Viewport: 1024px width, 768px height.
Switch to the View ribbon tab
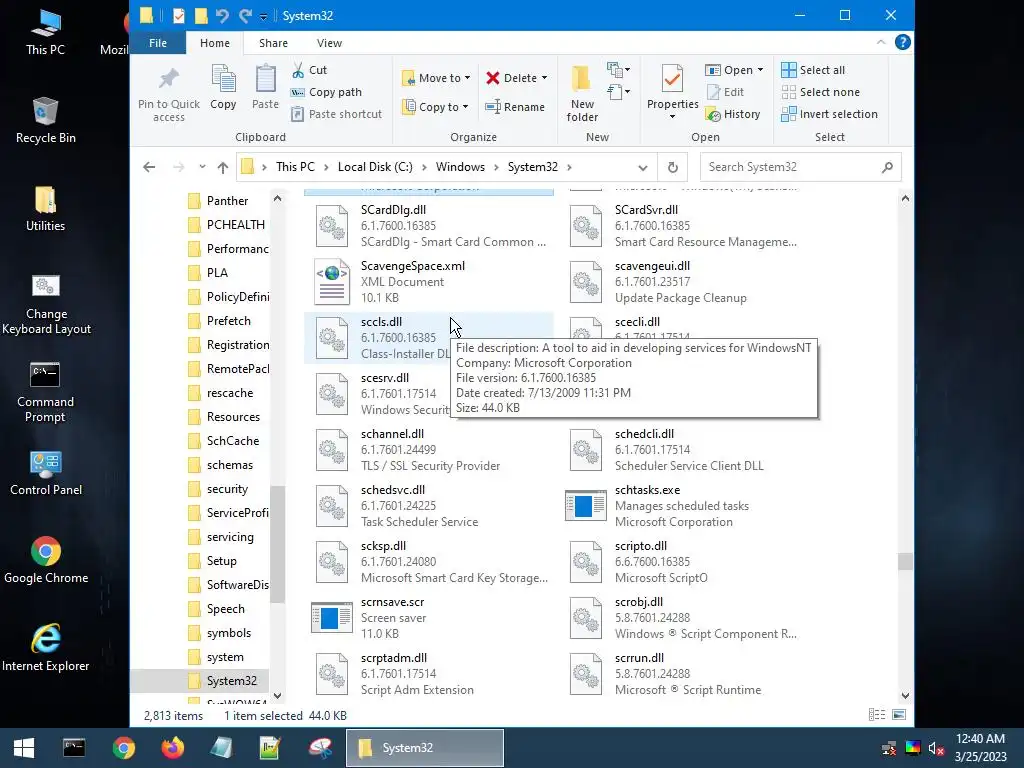[329, 43]
